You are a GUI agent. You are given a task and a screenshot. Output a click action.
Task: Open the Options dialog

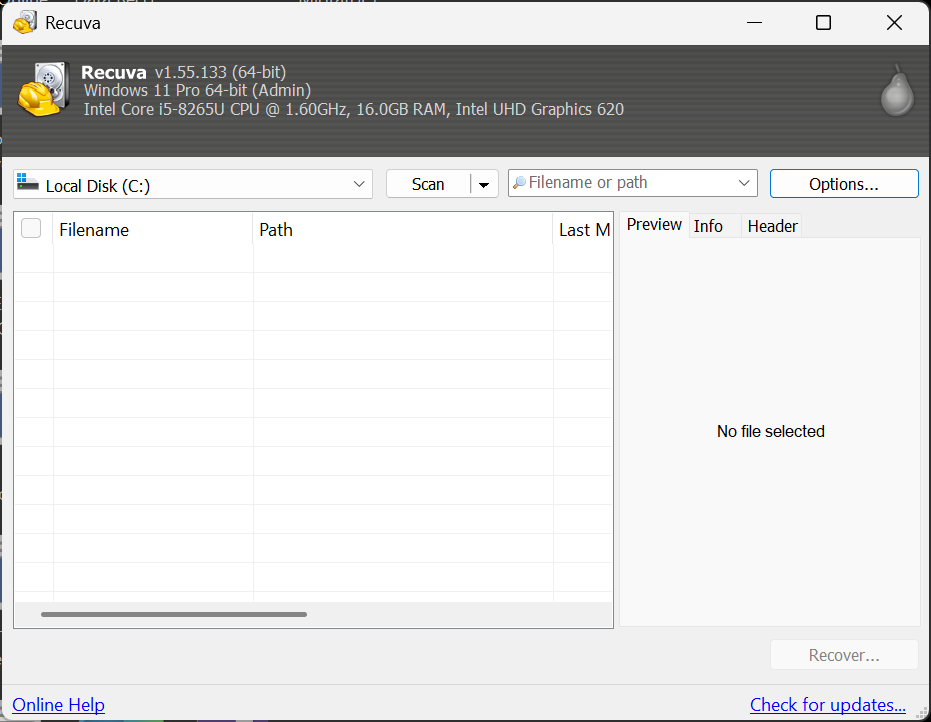[844, 184]
